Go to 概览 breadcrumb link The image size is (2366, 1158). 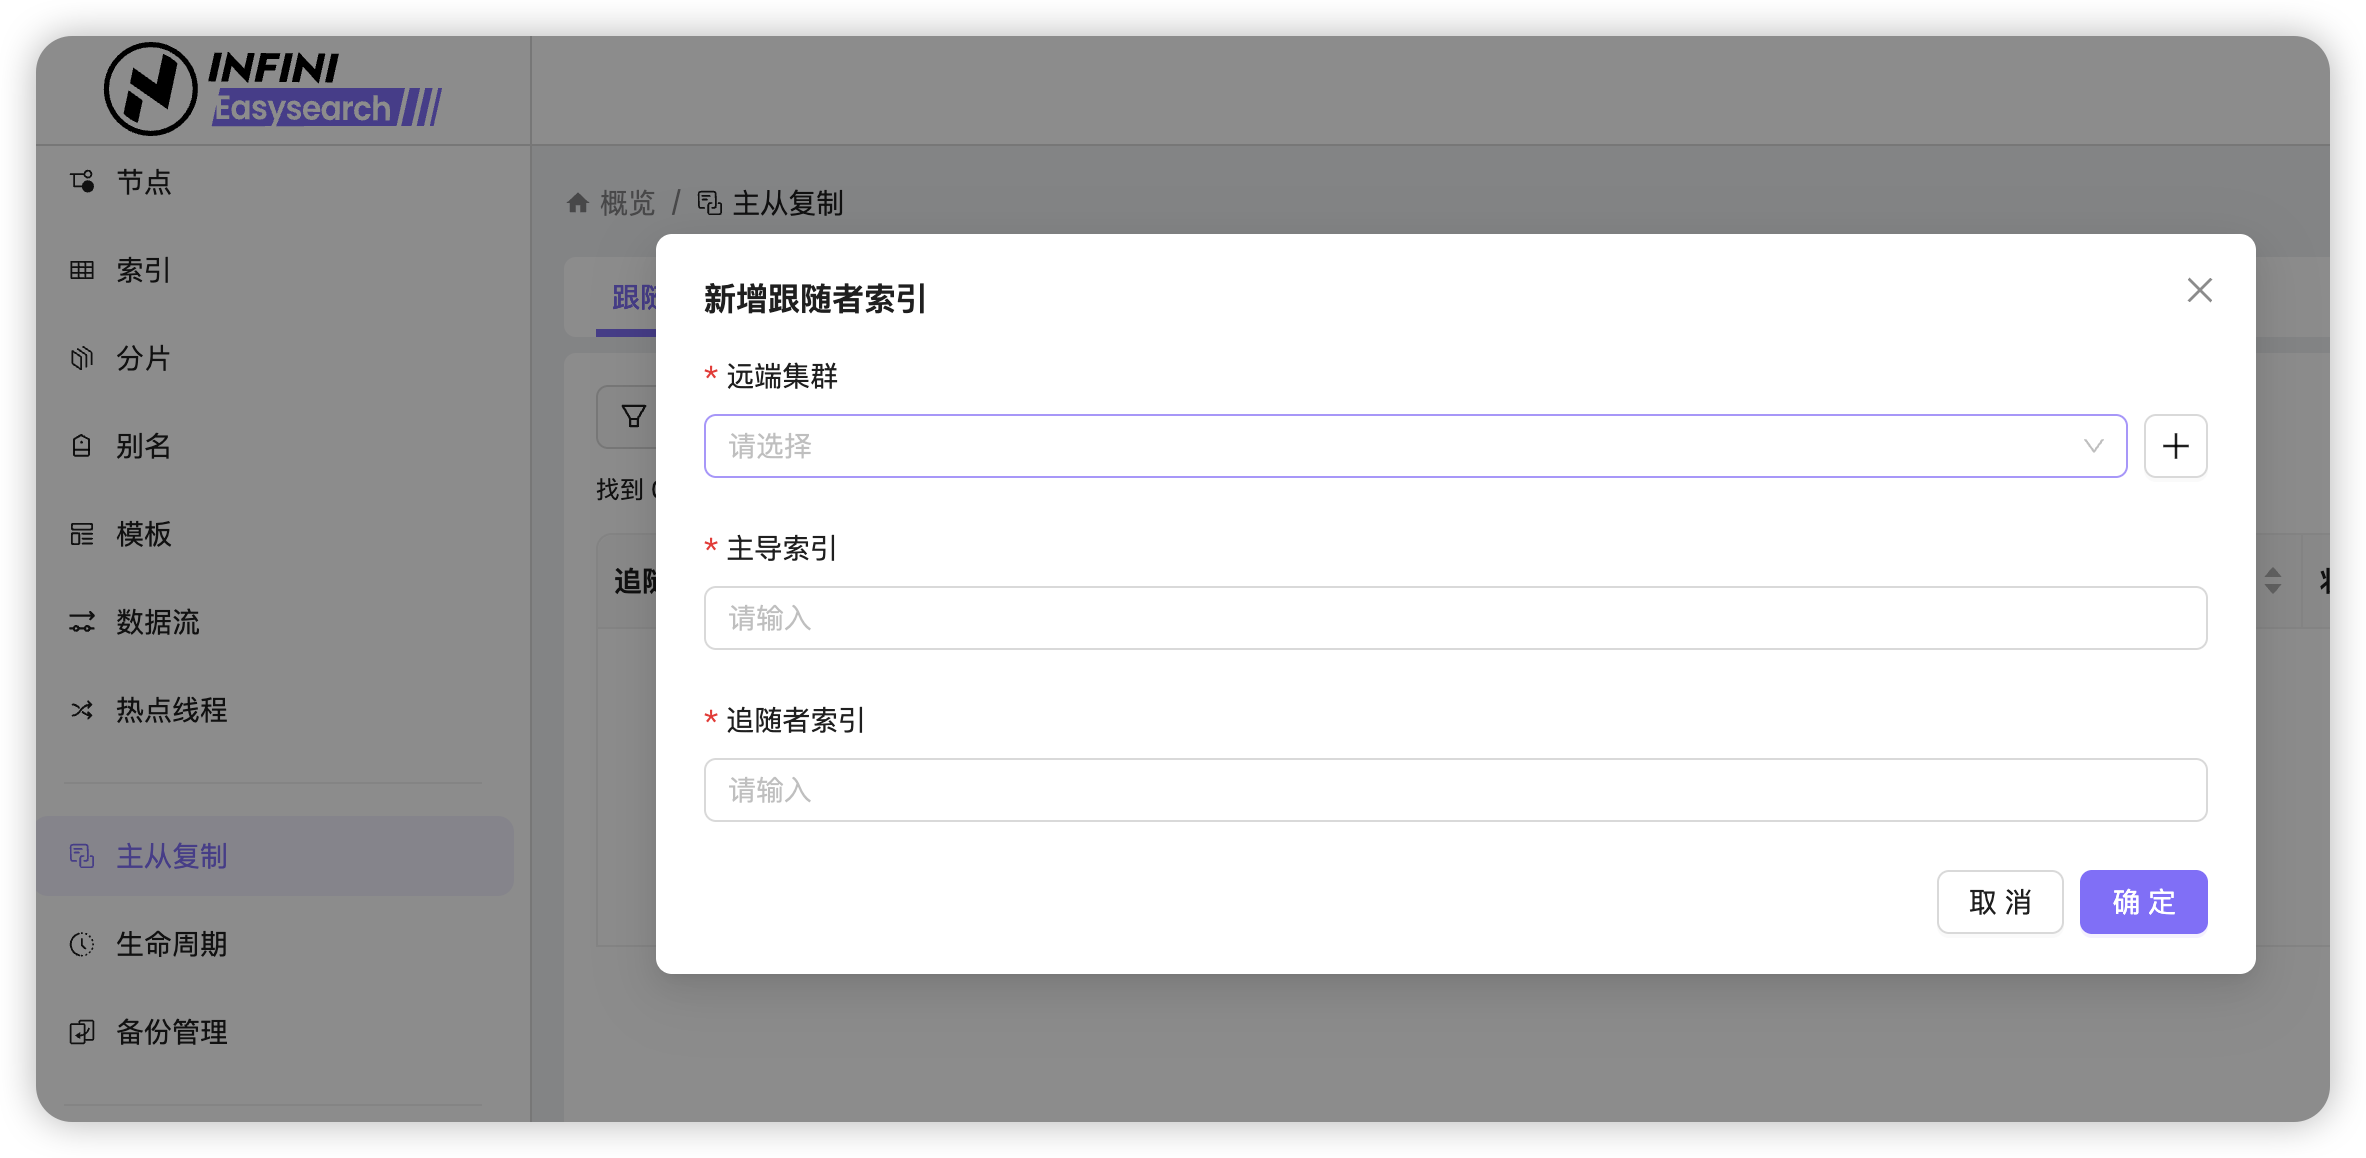click(x=627, y=203)
